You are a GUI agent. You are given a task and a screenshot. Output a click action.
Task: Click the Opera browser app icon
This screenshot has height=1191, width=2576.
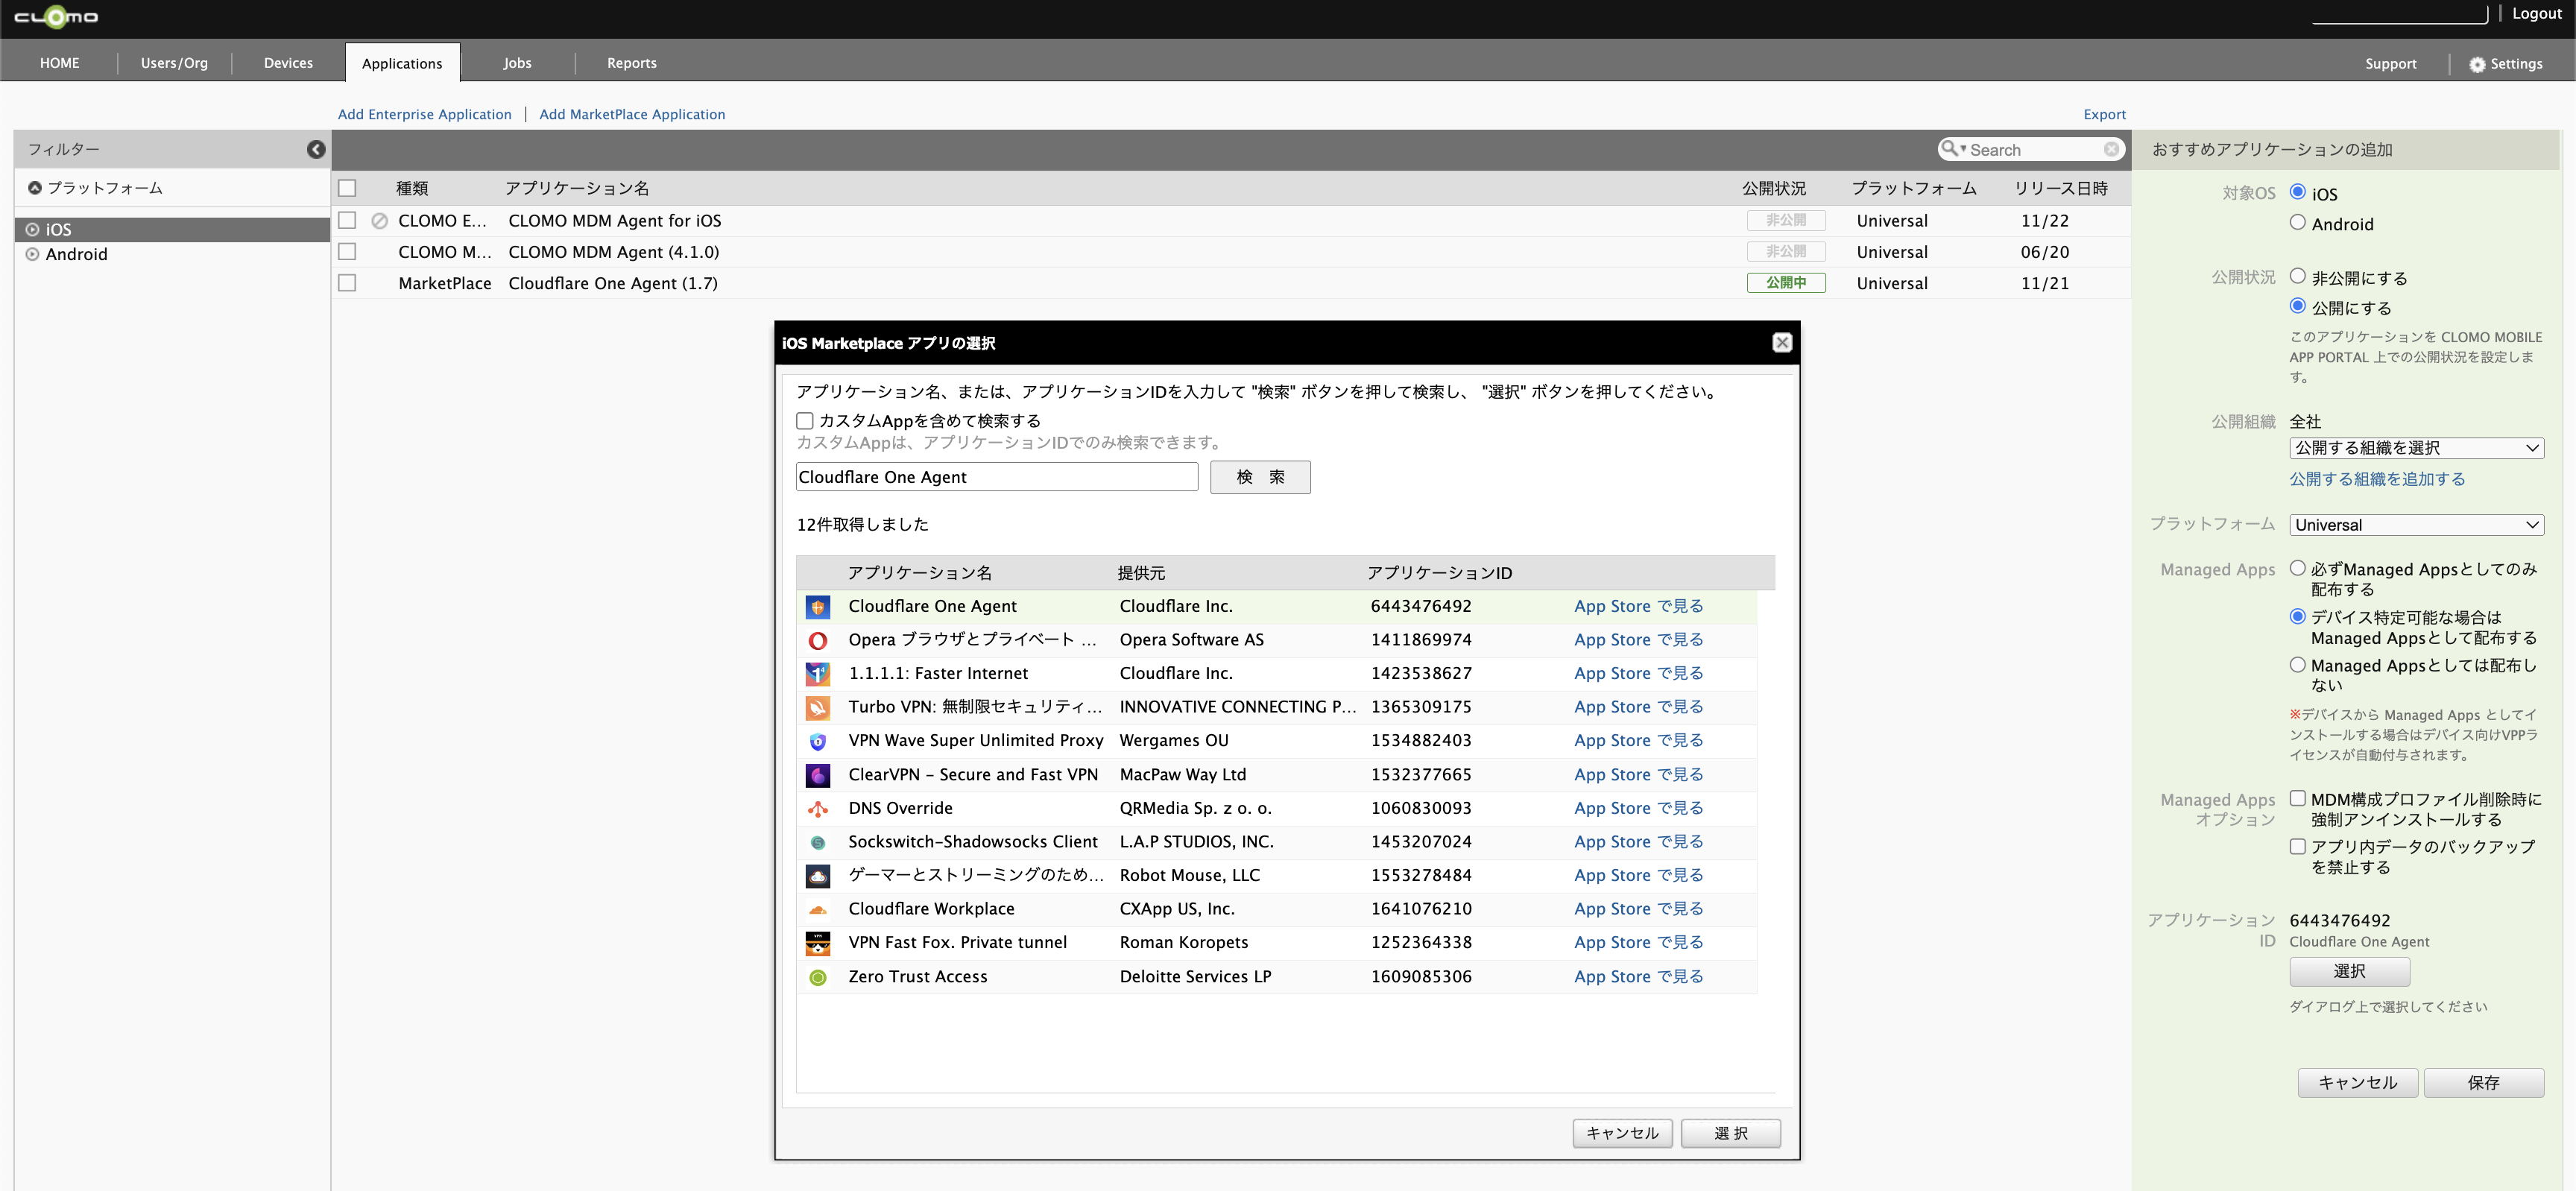click(x=817, y=640)
